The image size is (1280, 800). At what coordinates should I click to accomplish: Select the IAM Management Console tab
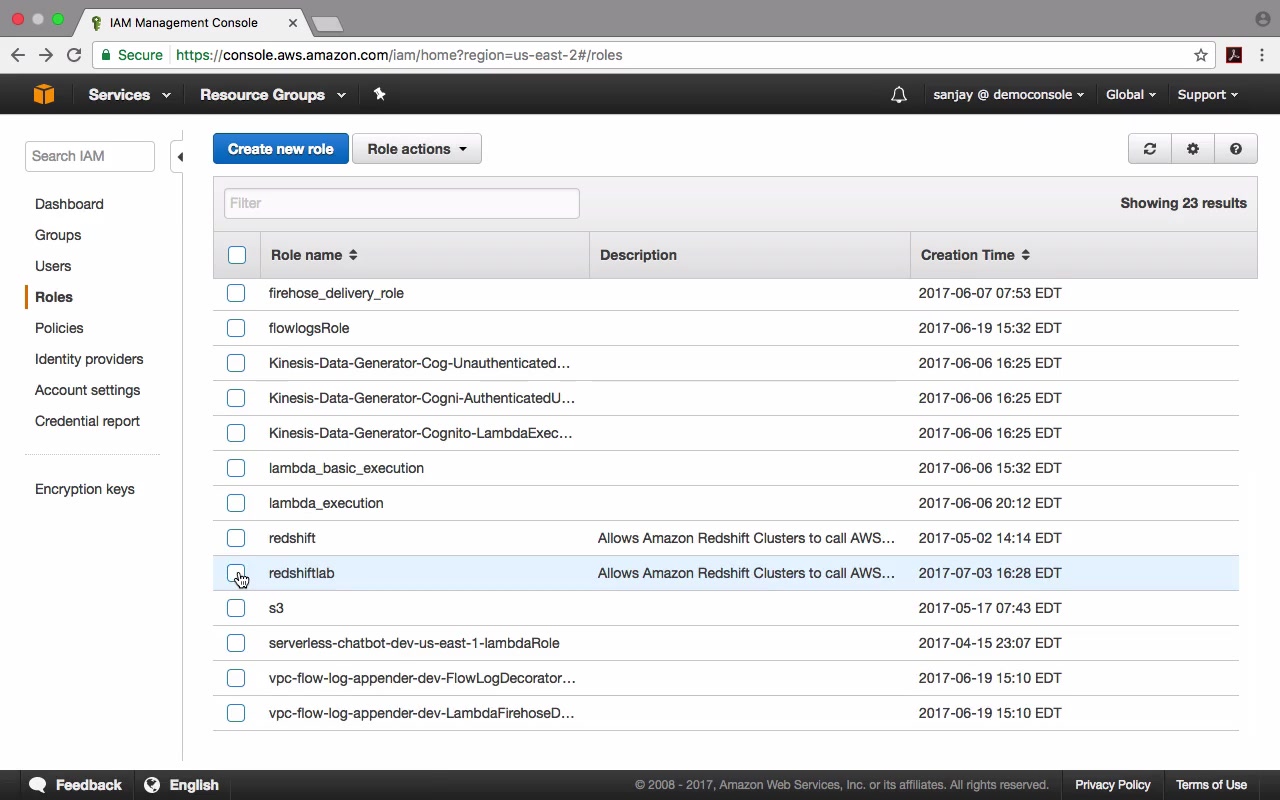coord(195,22)
